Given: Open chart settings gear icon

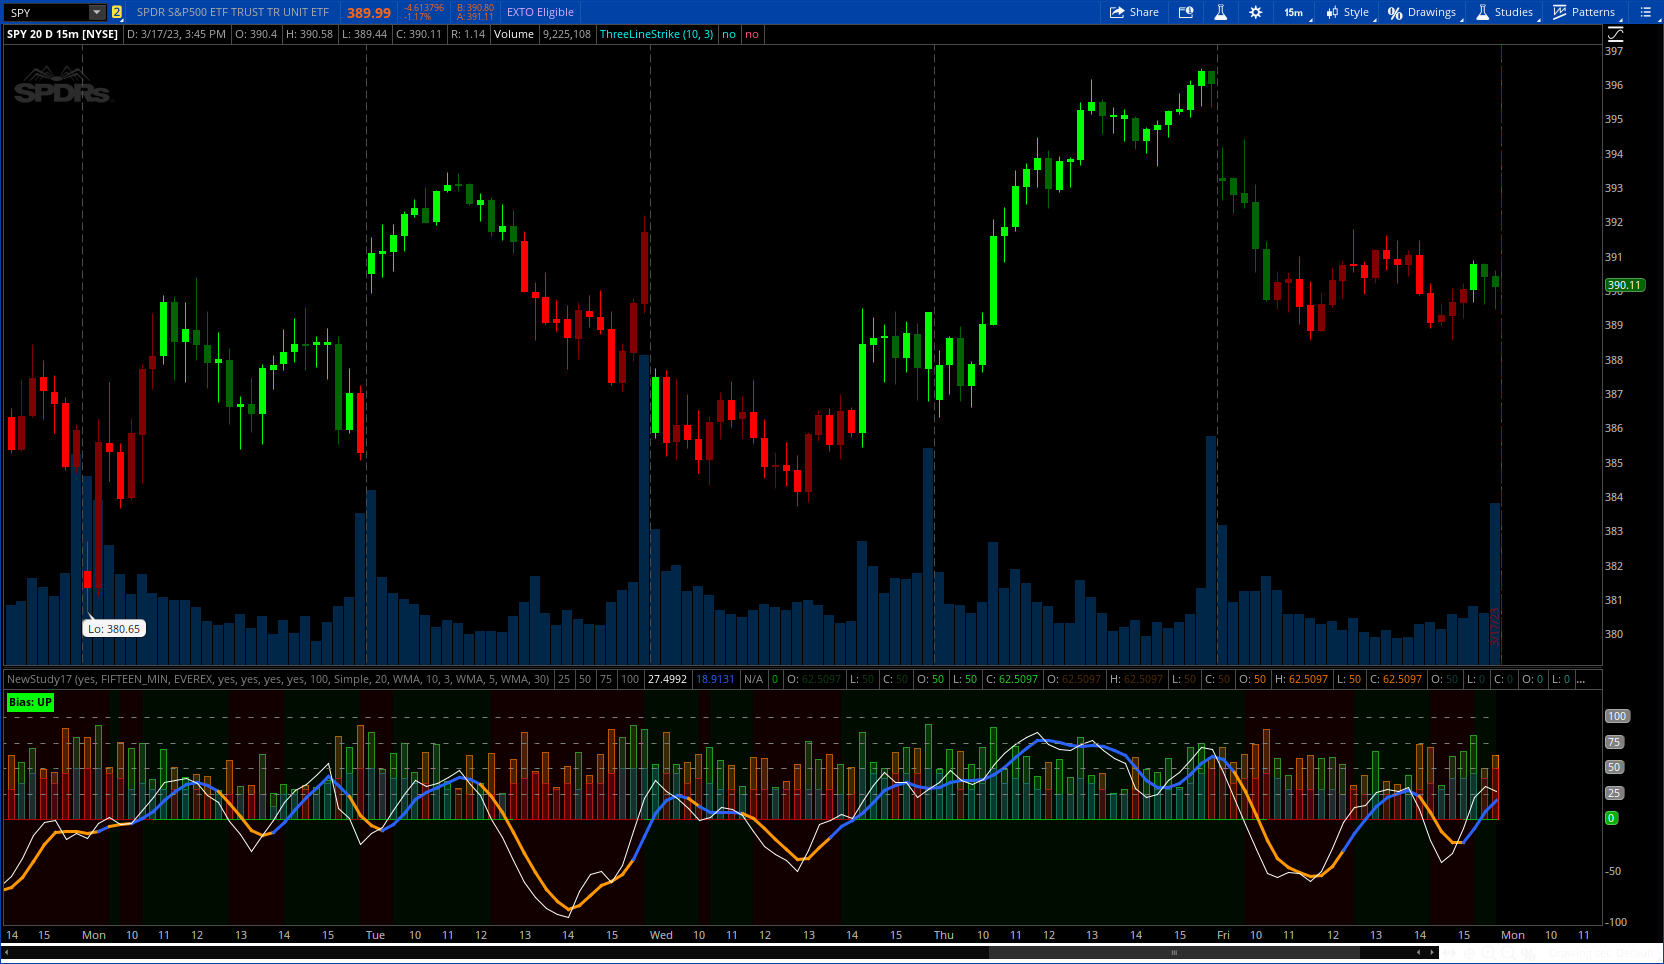Looking at the screenshot, I should [x=1256, y=12].
